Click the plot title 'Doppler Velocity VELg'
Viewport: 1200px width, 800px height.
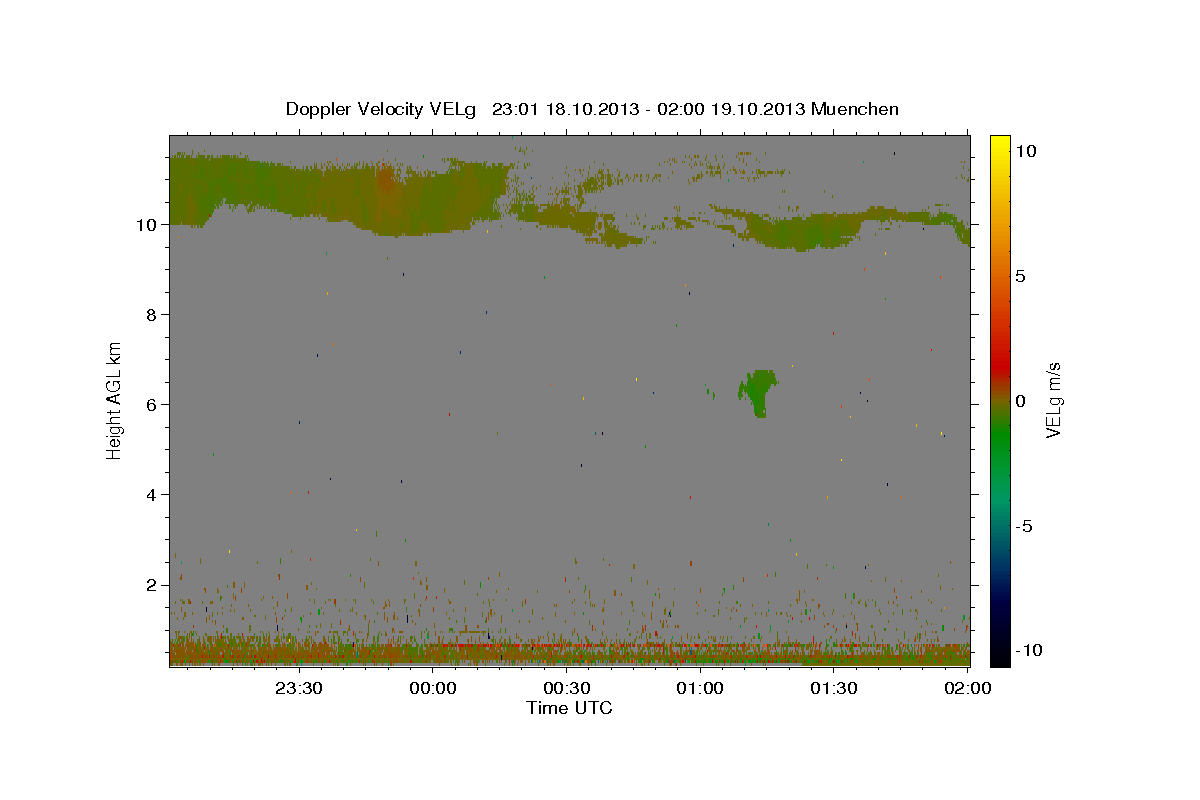(x=382, y=109)
